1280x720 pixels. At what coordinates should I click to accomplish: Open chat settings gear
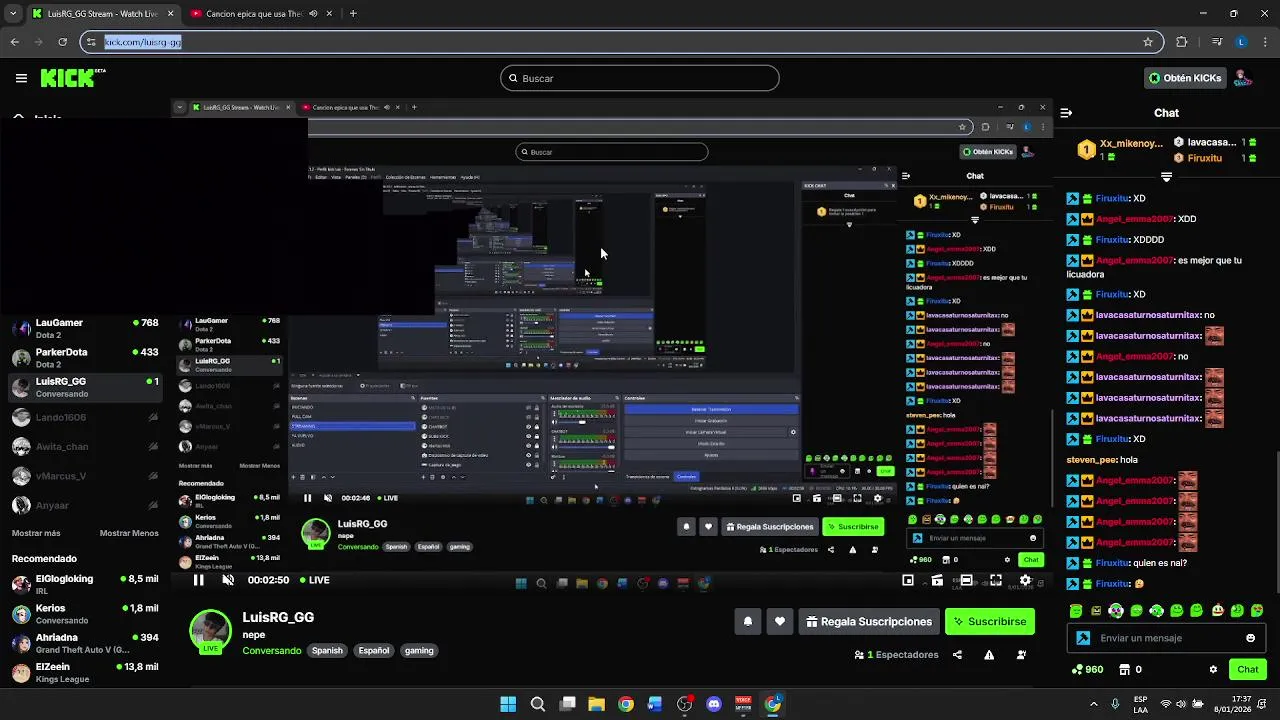point(1213,669)
